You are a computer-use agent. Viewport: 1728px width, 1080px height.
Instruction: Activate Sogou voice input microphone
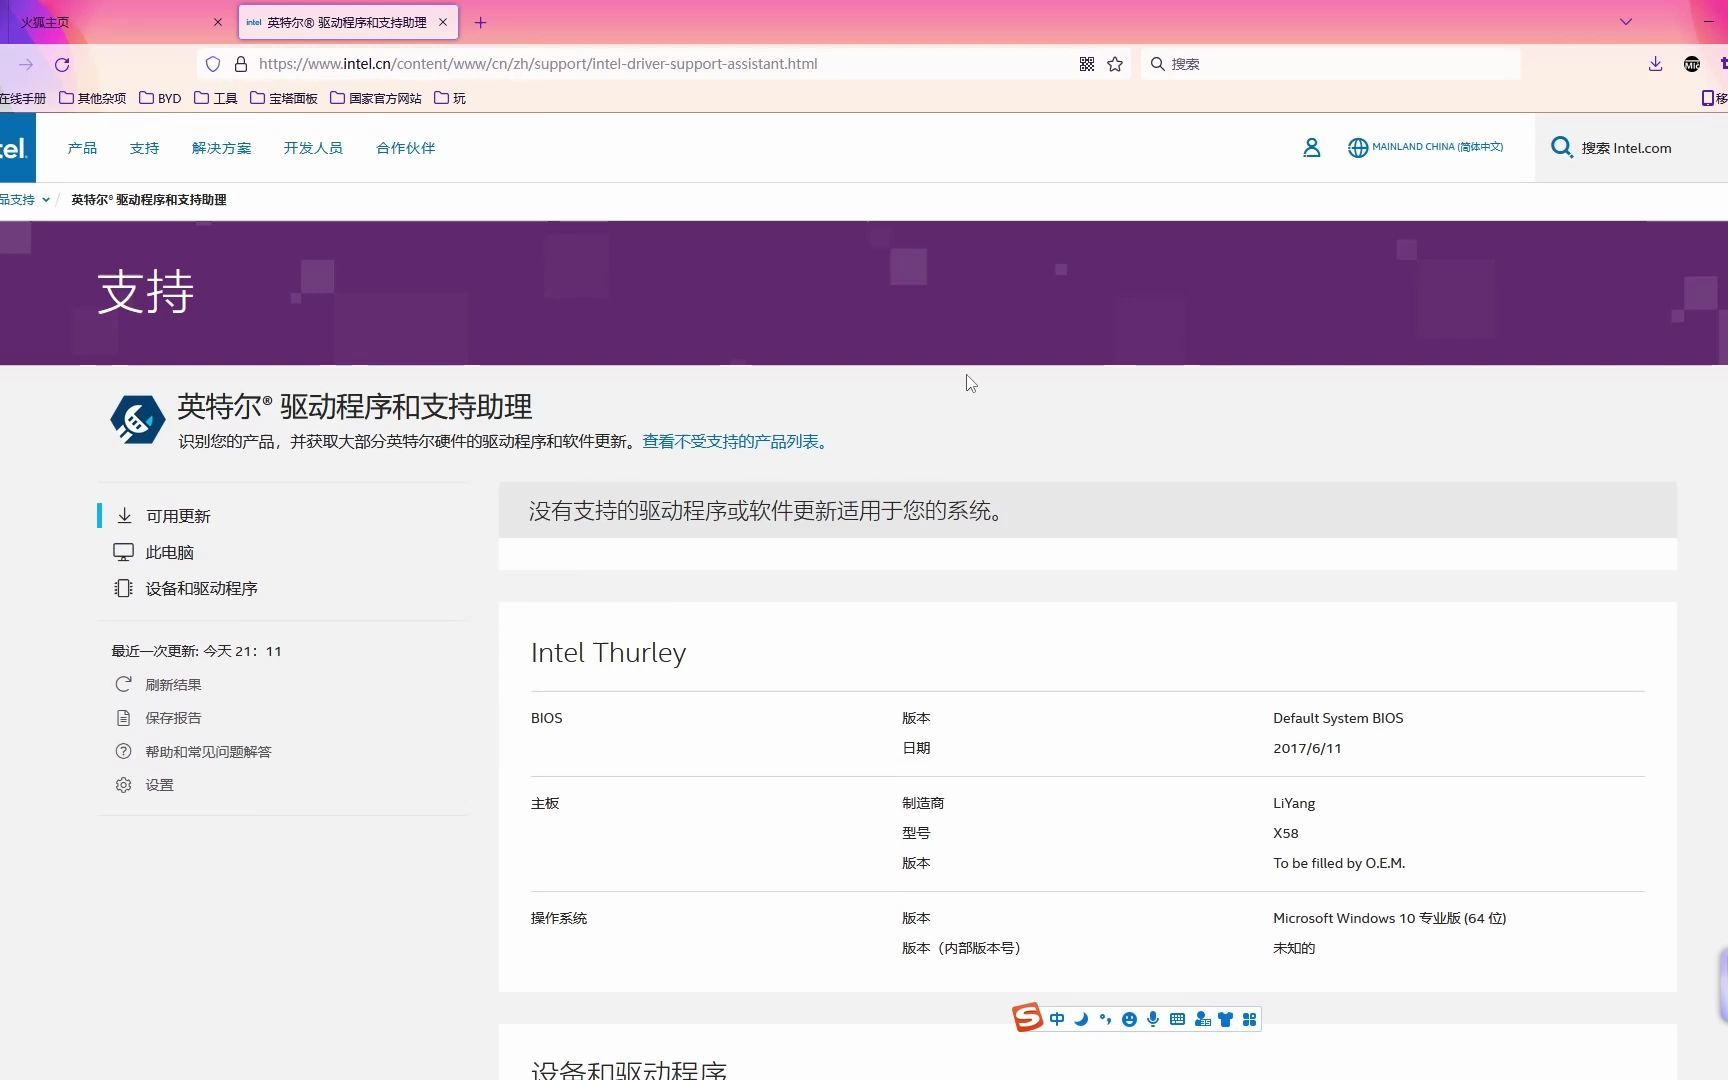click(x=1153, y=1018)
